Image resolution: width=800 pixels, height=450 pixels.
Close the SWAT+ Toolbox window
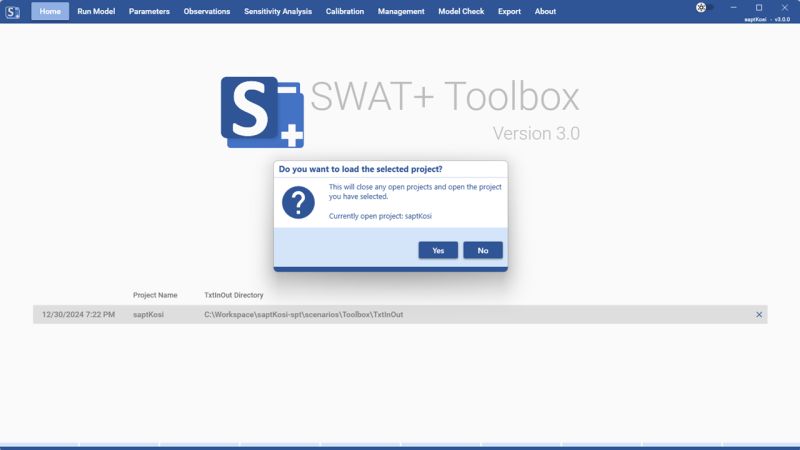785,7
